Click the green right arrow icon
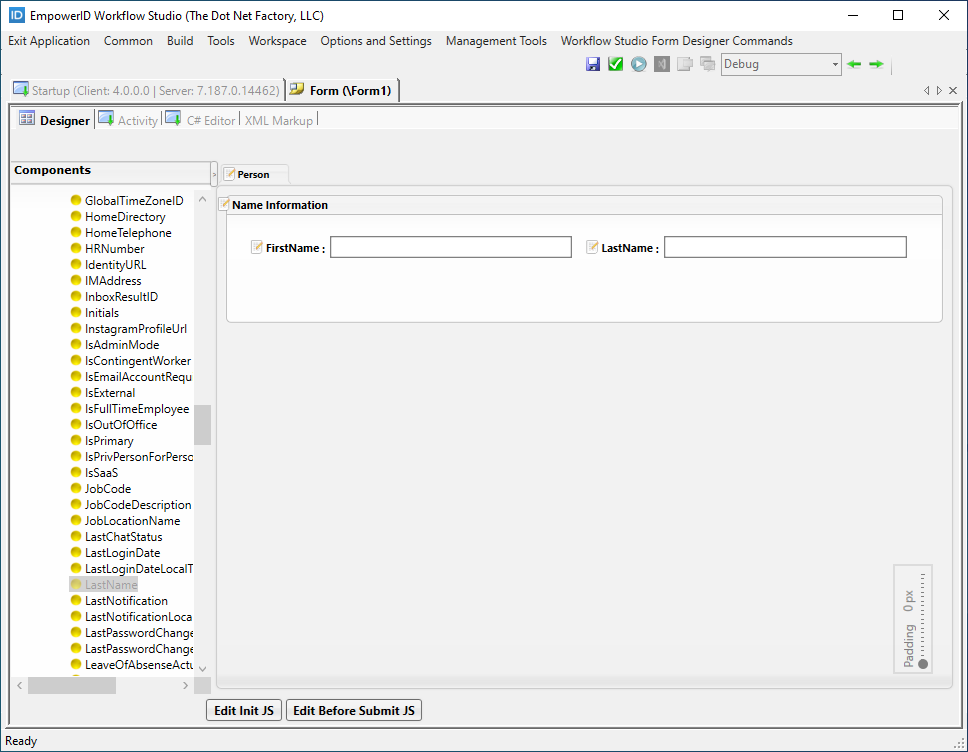This screenshot has height=752, width=968. click(876, 64)
